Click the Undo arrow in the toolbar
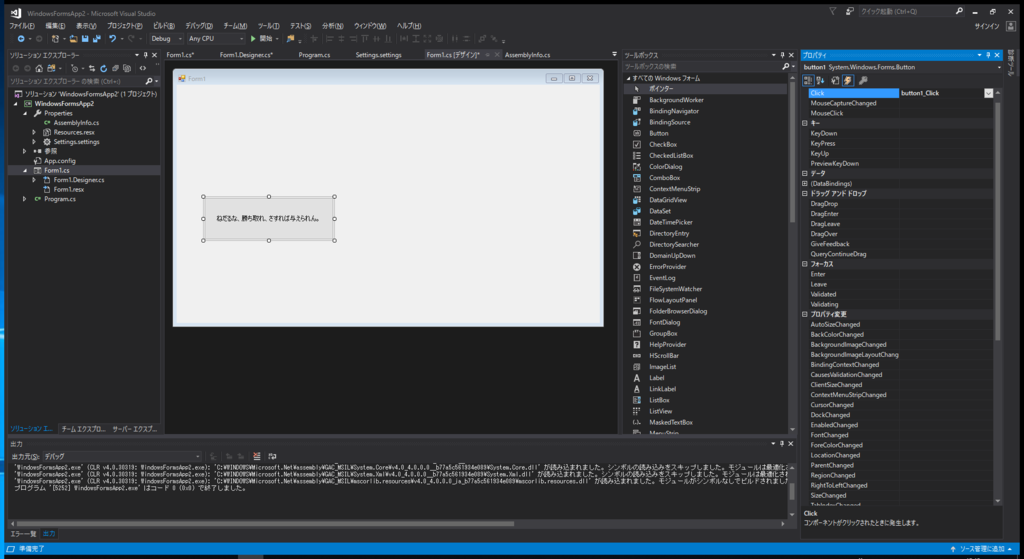This screenshot has width=1024, height=559. point(112,39)
